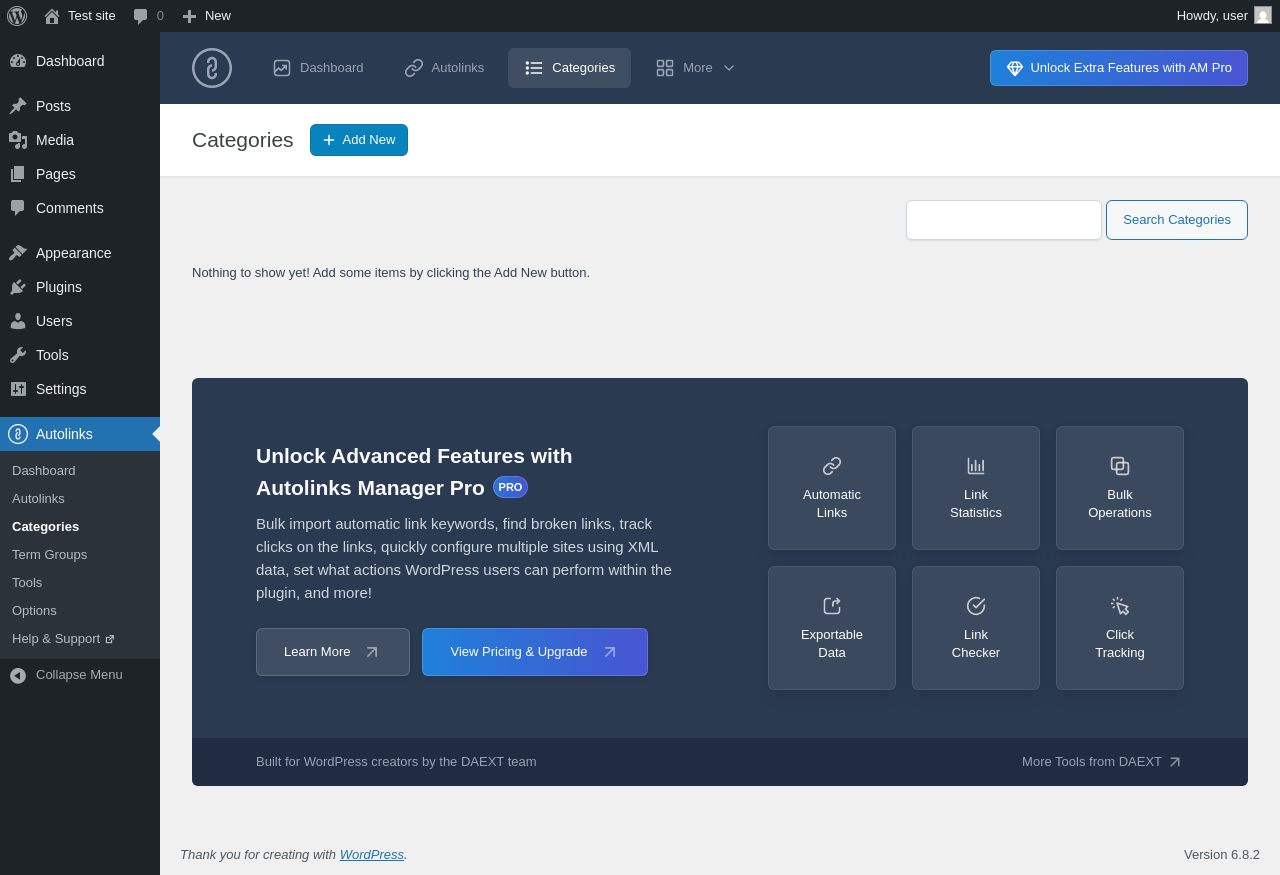The image size is (1280, 875).
Task: Select the Categories tab in plugin header
Action: 569,68
